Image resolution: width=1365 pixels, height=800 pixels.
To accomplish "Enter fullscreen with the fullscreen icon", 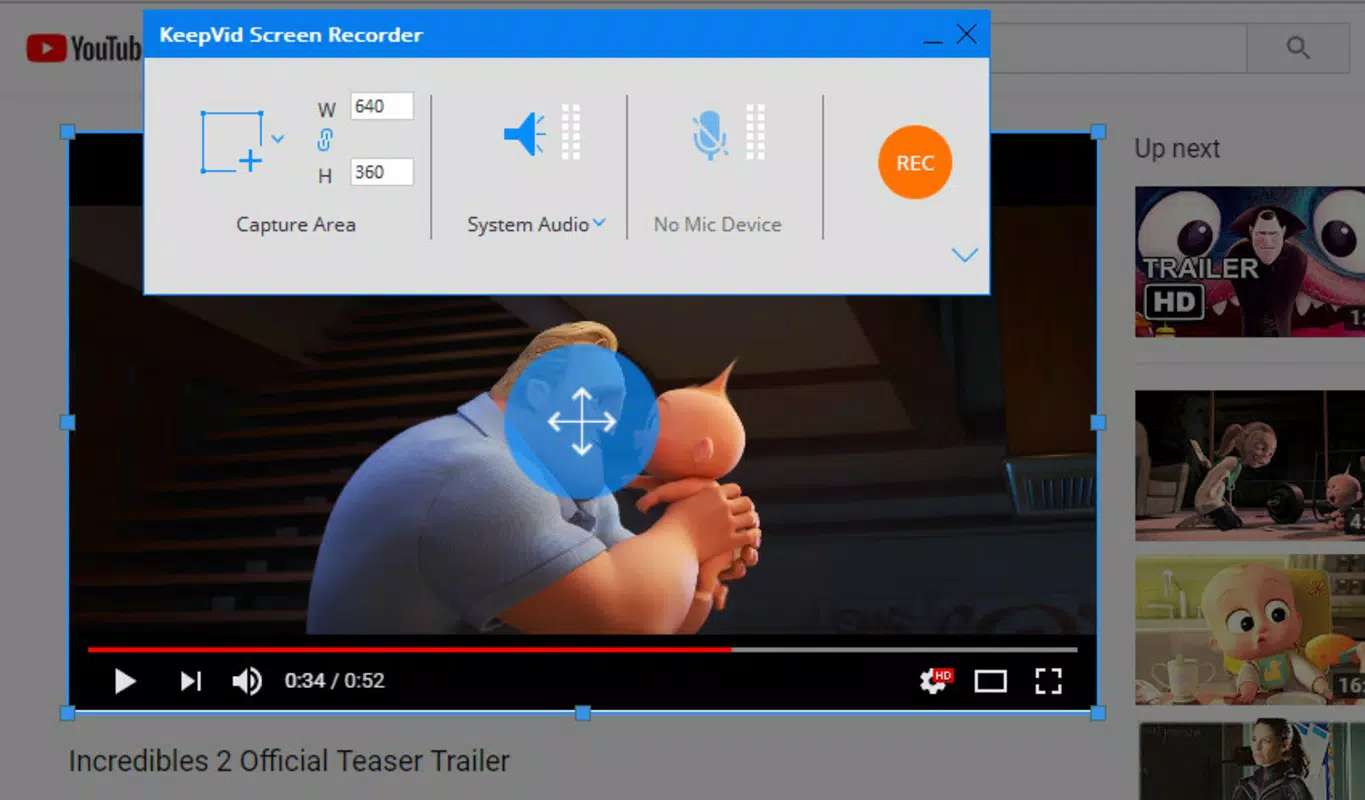I will pyautogui.click(x=1048, y=681).
